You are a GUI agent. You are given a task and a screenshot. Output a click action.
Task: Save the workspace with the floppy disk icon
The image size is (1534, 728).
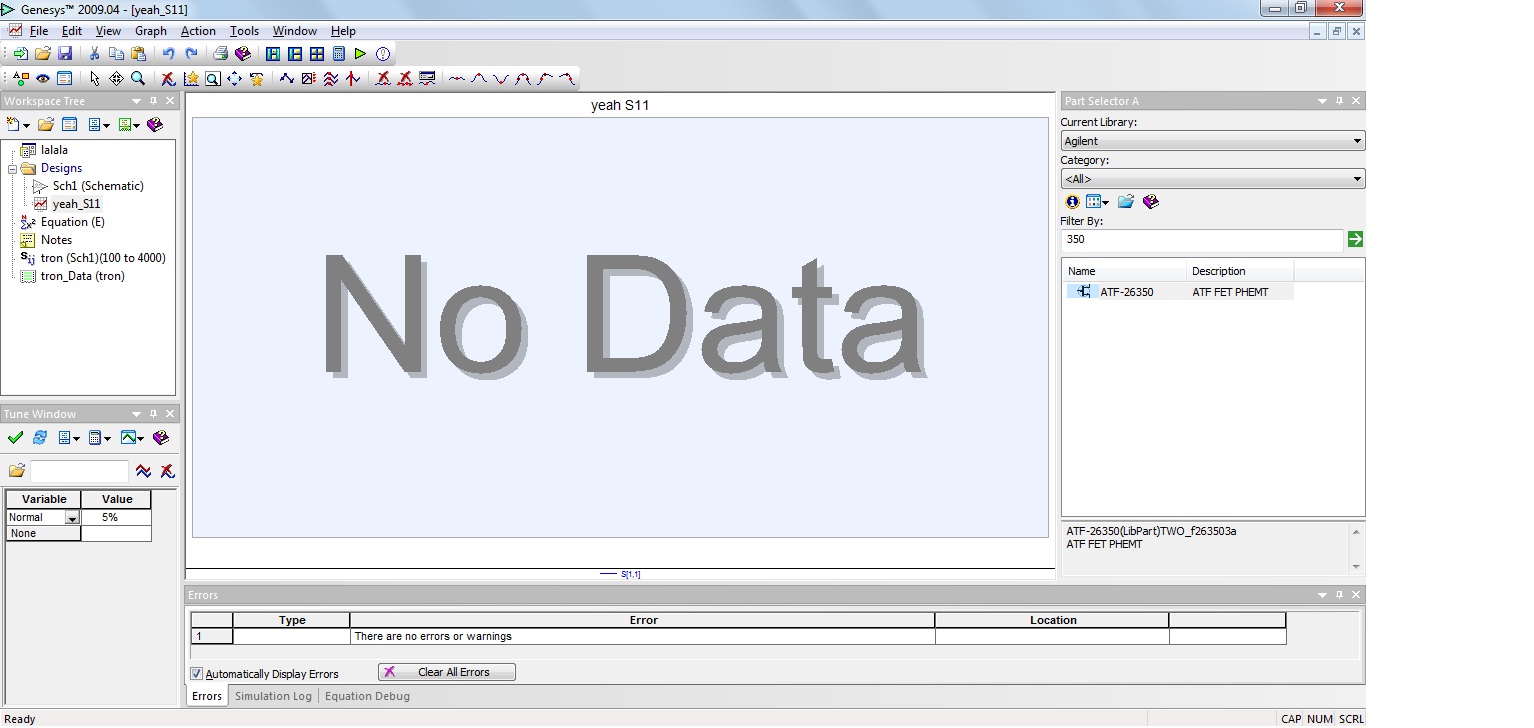(64, 54)
